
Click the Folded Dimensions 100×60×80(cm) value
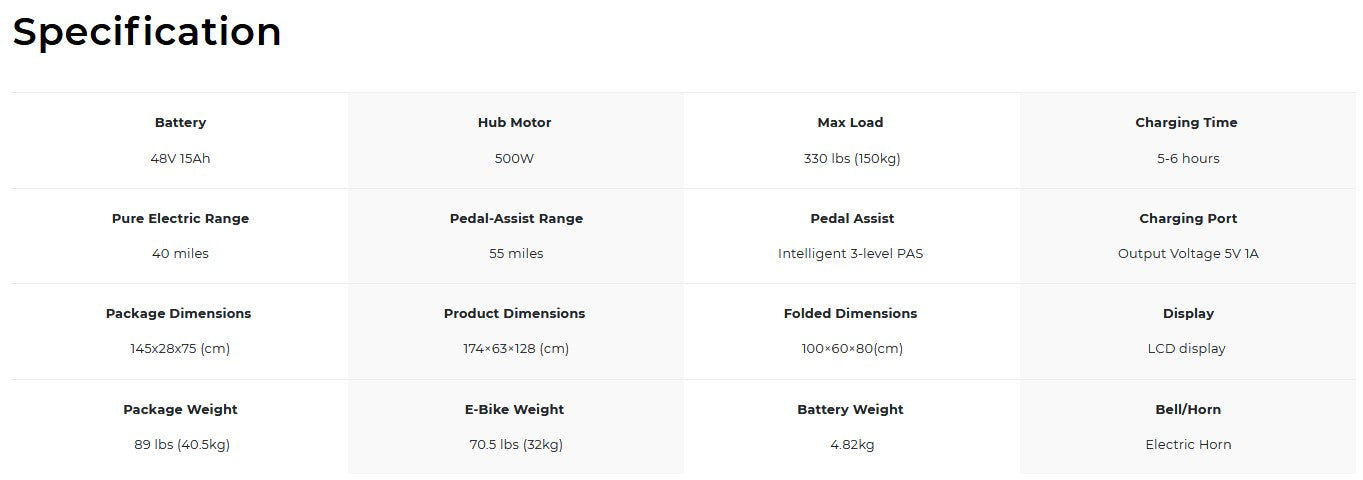pyautogui.click(x=851, y=349)
